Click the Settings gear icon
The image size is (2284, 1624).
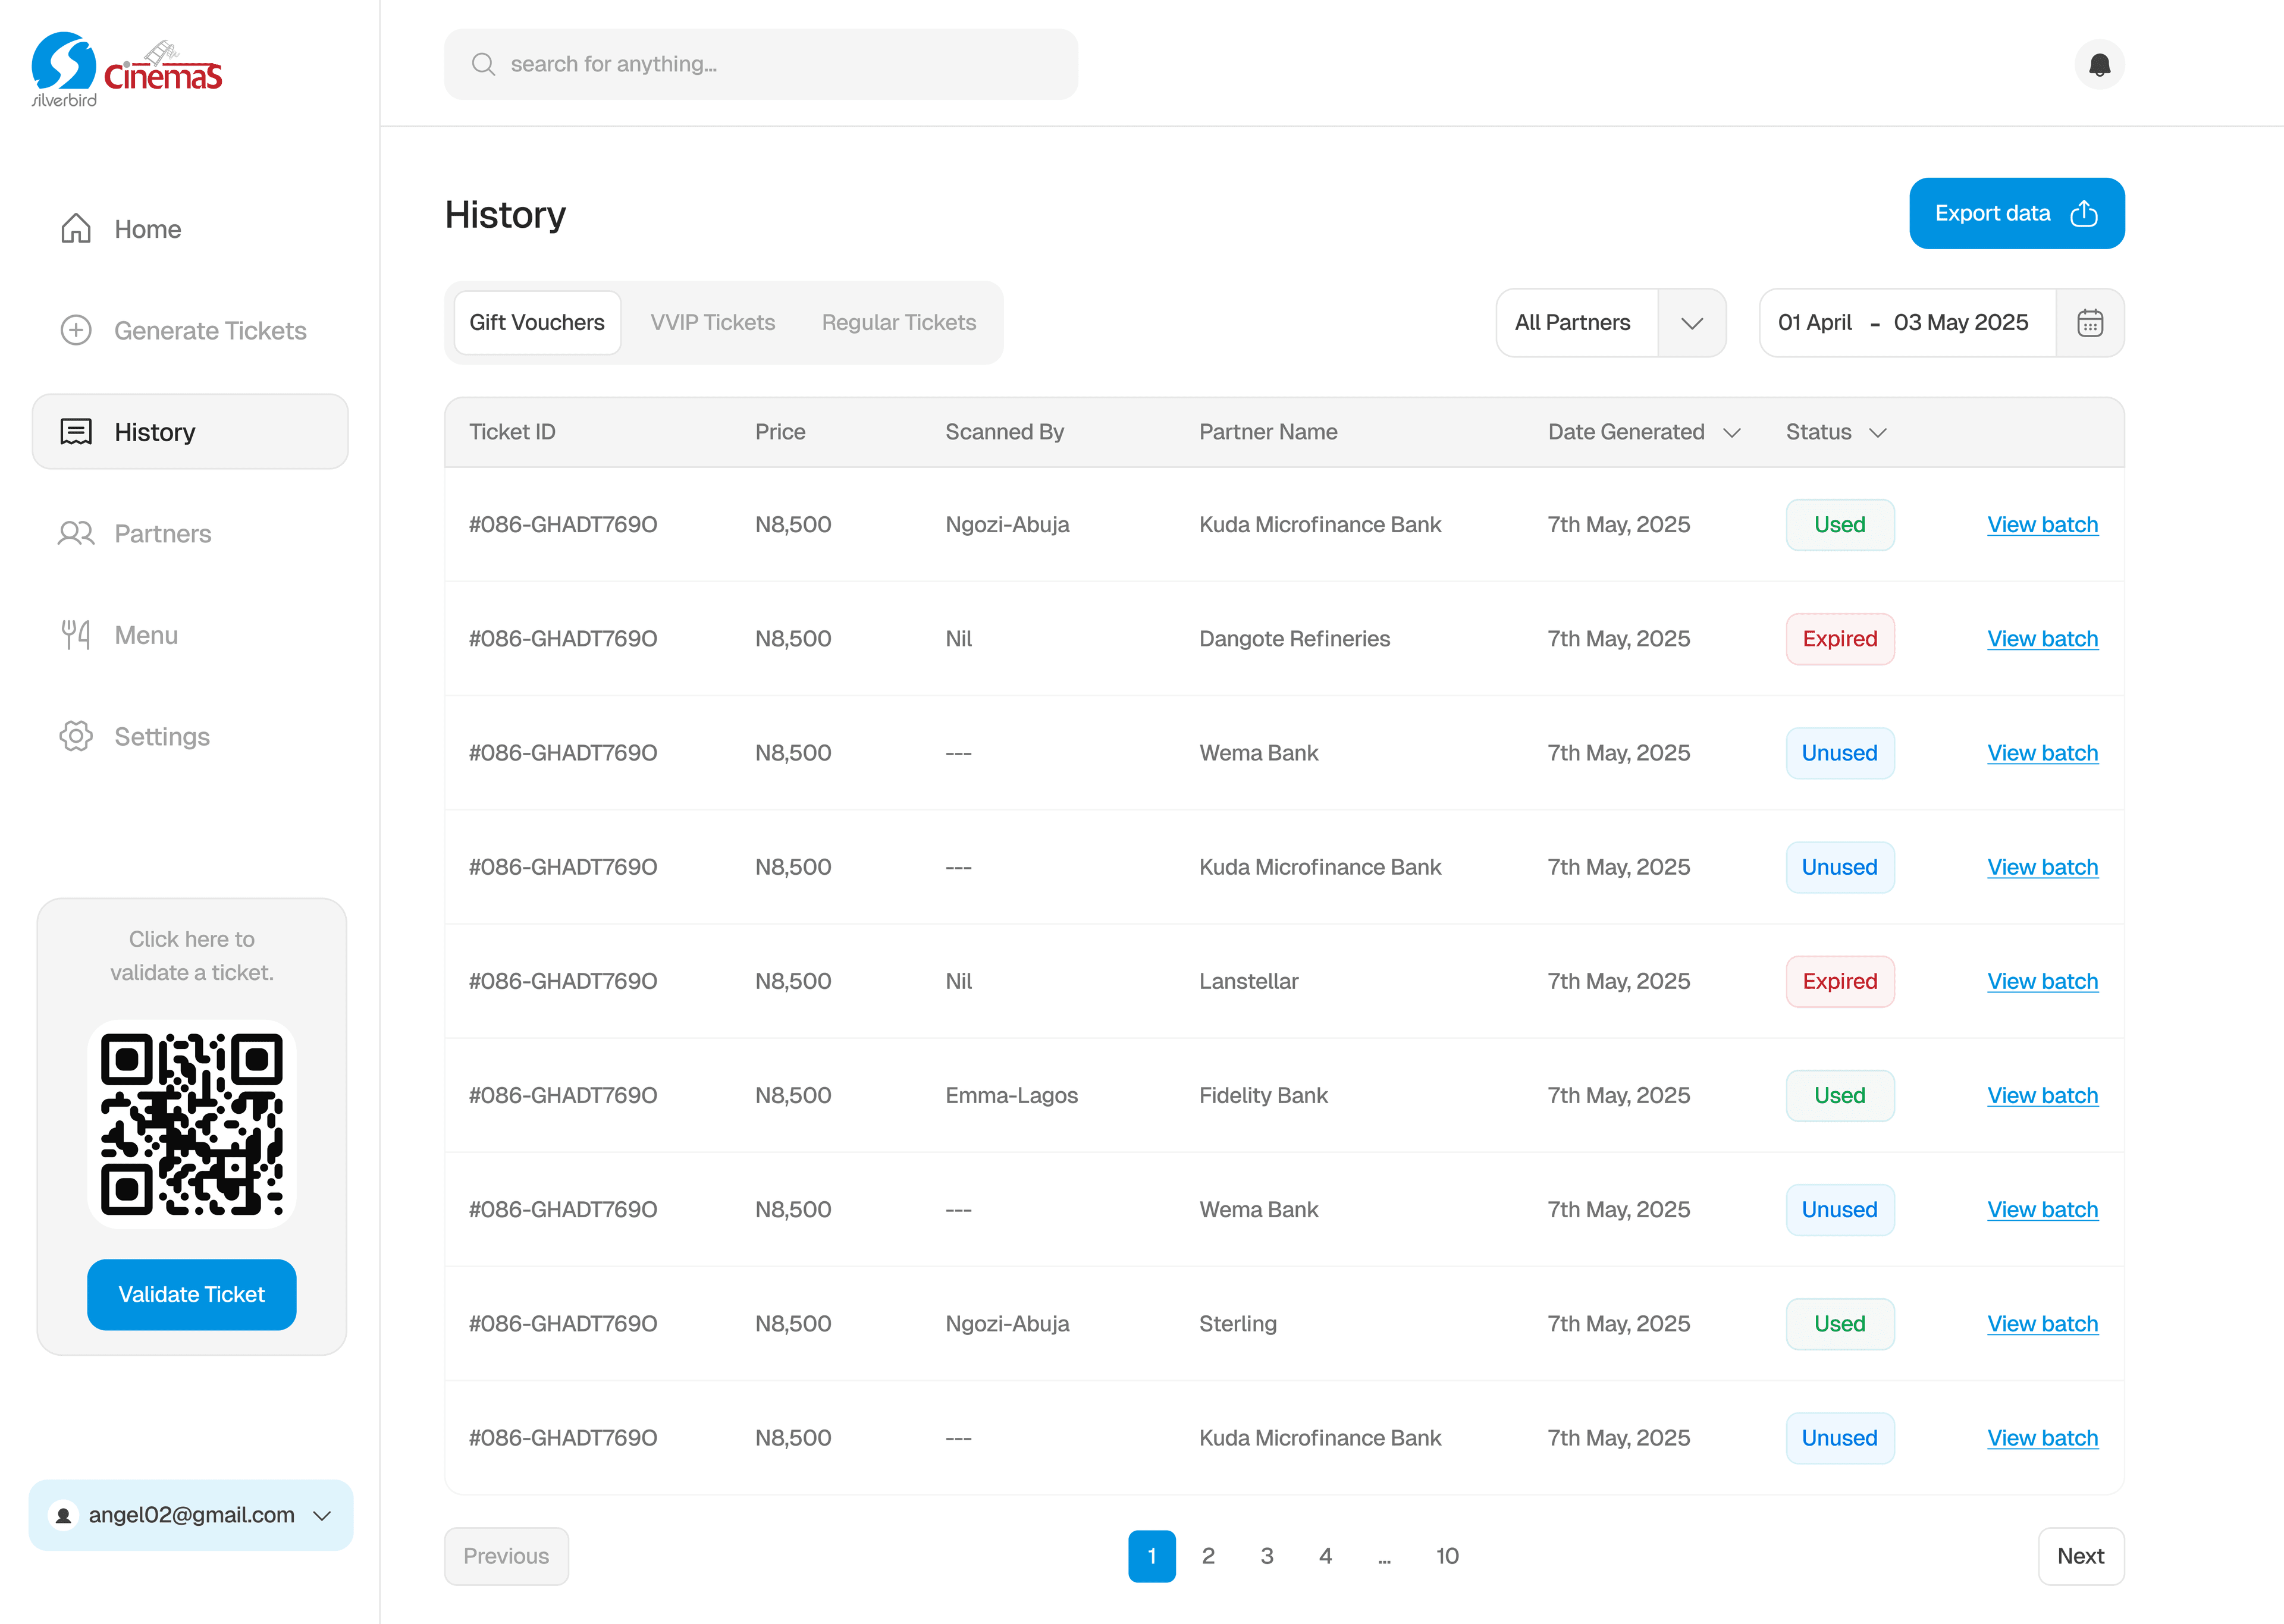76,736
